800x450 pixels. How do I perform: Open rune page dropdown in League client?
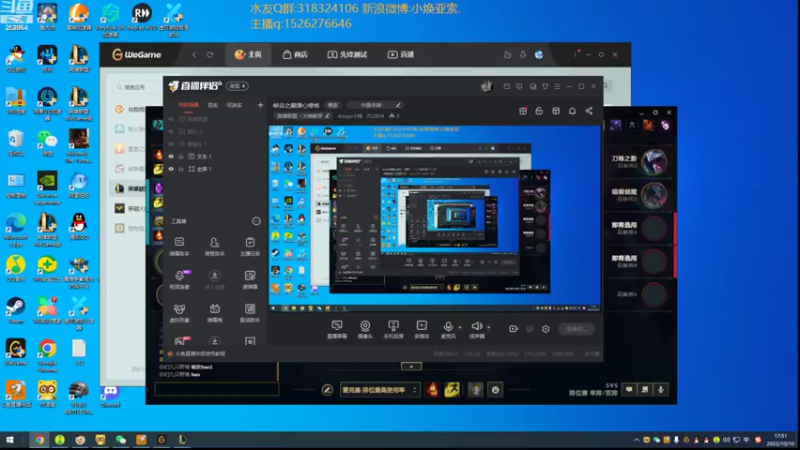tap(380, 390)
